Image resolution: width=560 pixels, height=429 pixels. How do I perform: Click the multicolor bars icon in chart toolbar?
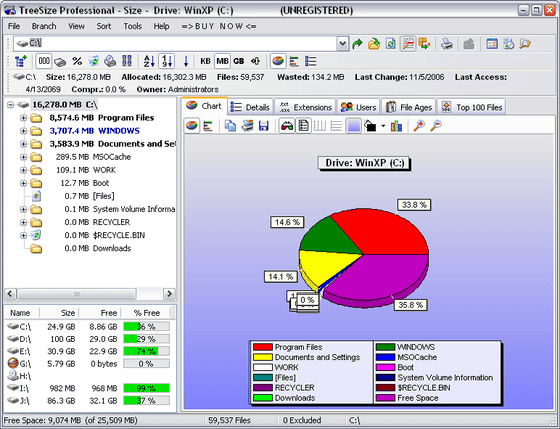396,126
